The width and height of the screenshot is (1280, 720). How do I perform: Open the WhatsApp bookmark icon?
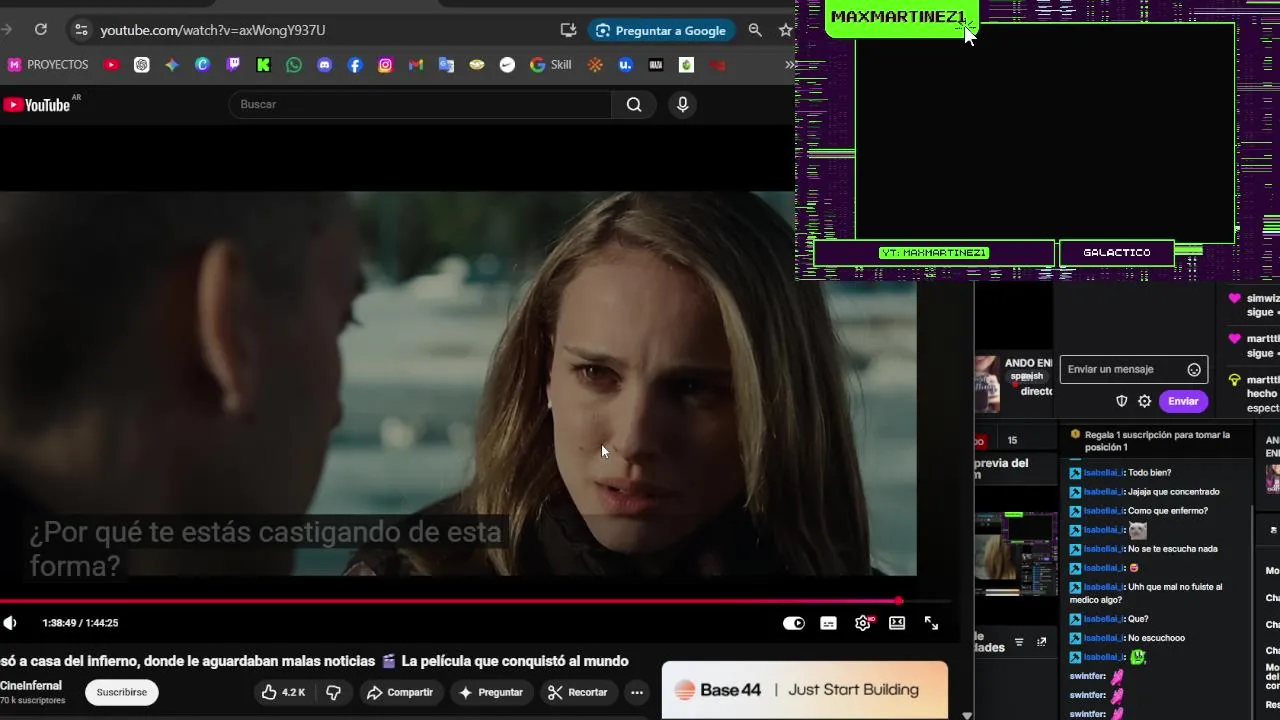293,65
